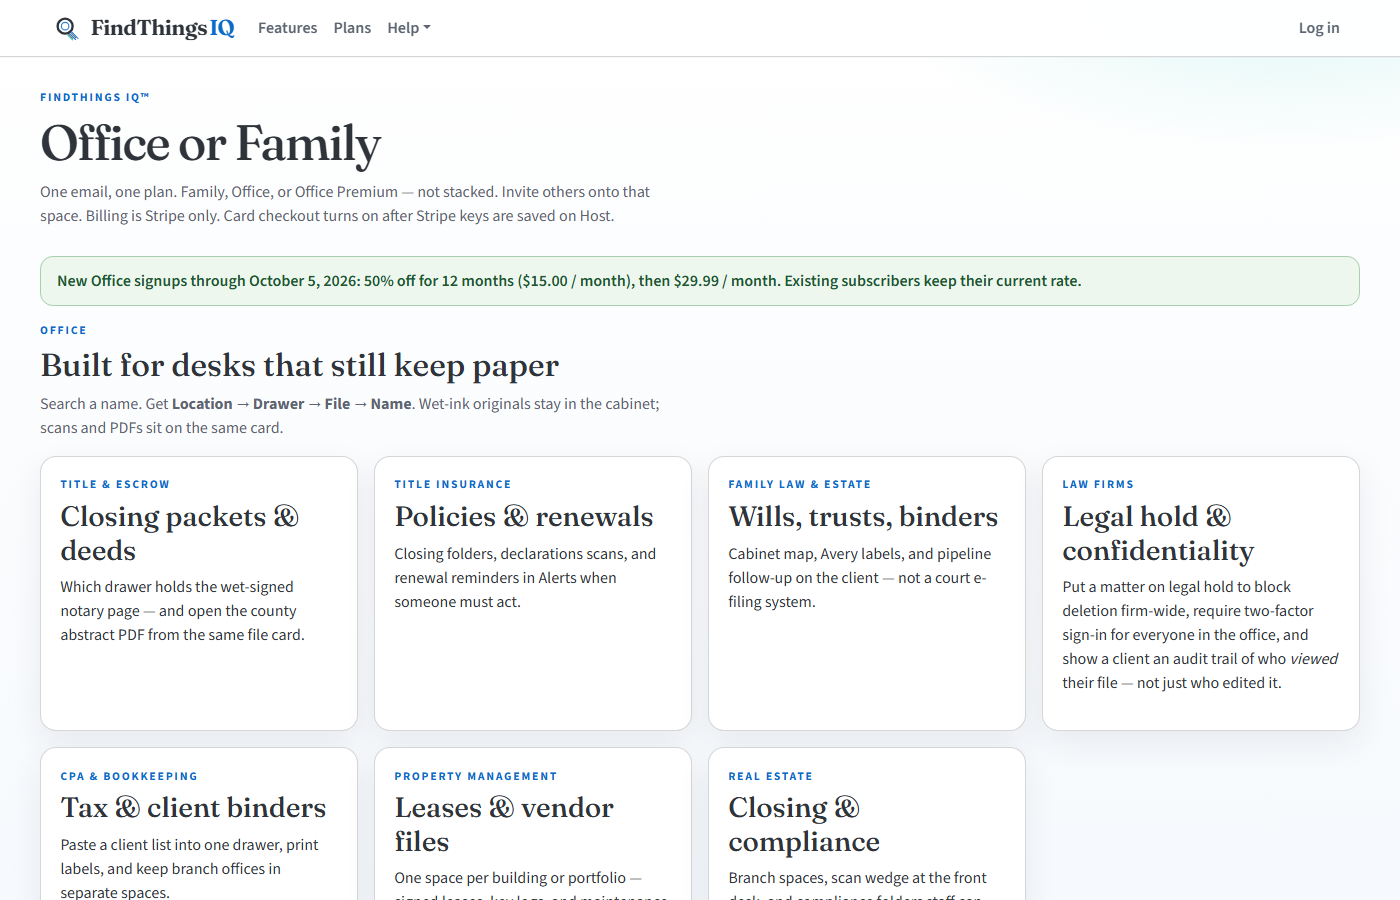This screenshot has height=900, width=1400.
Task: Select the Wills, trusts, binders heading
Action: pyautogui.click(x=863, y=517)
